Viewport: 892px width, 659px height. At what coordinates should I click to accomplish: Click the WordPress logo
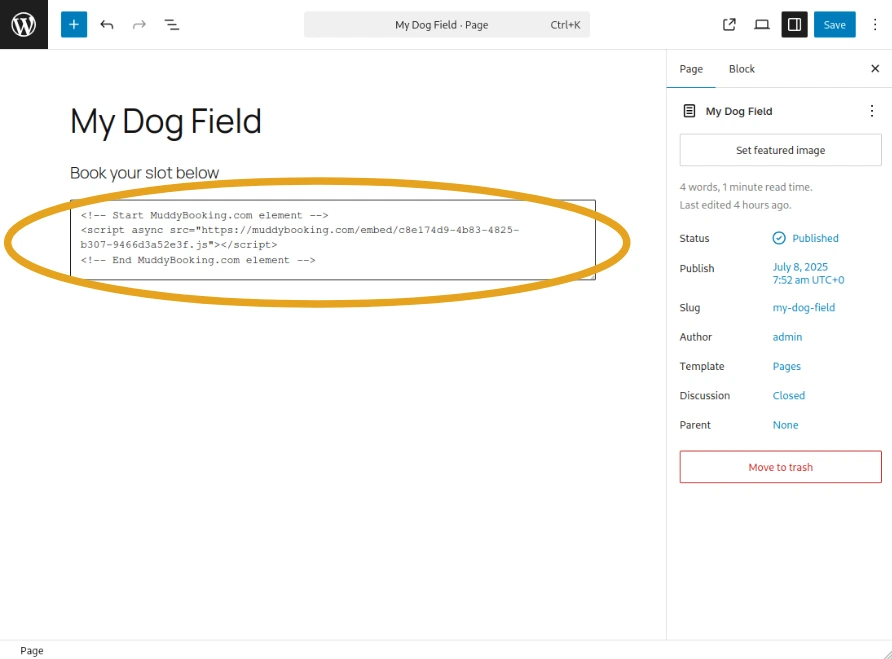pos(21,22)
